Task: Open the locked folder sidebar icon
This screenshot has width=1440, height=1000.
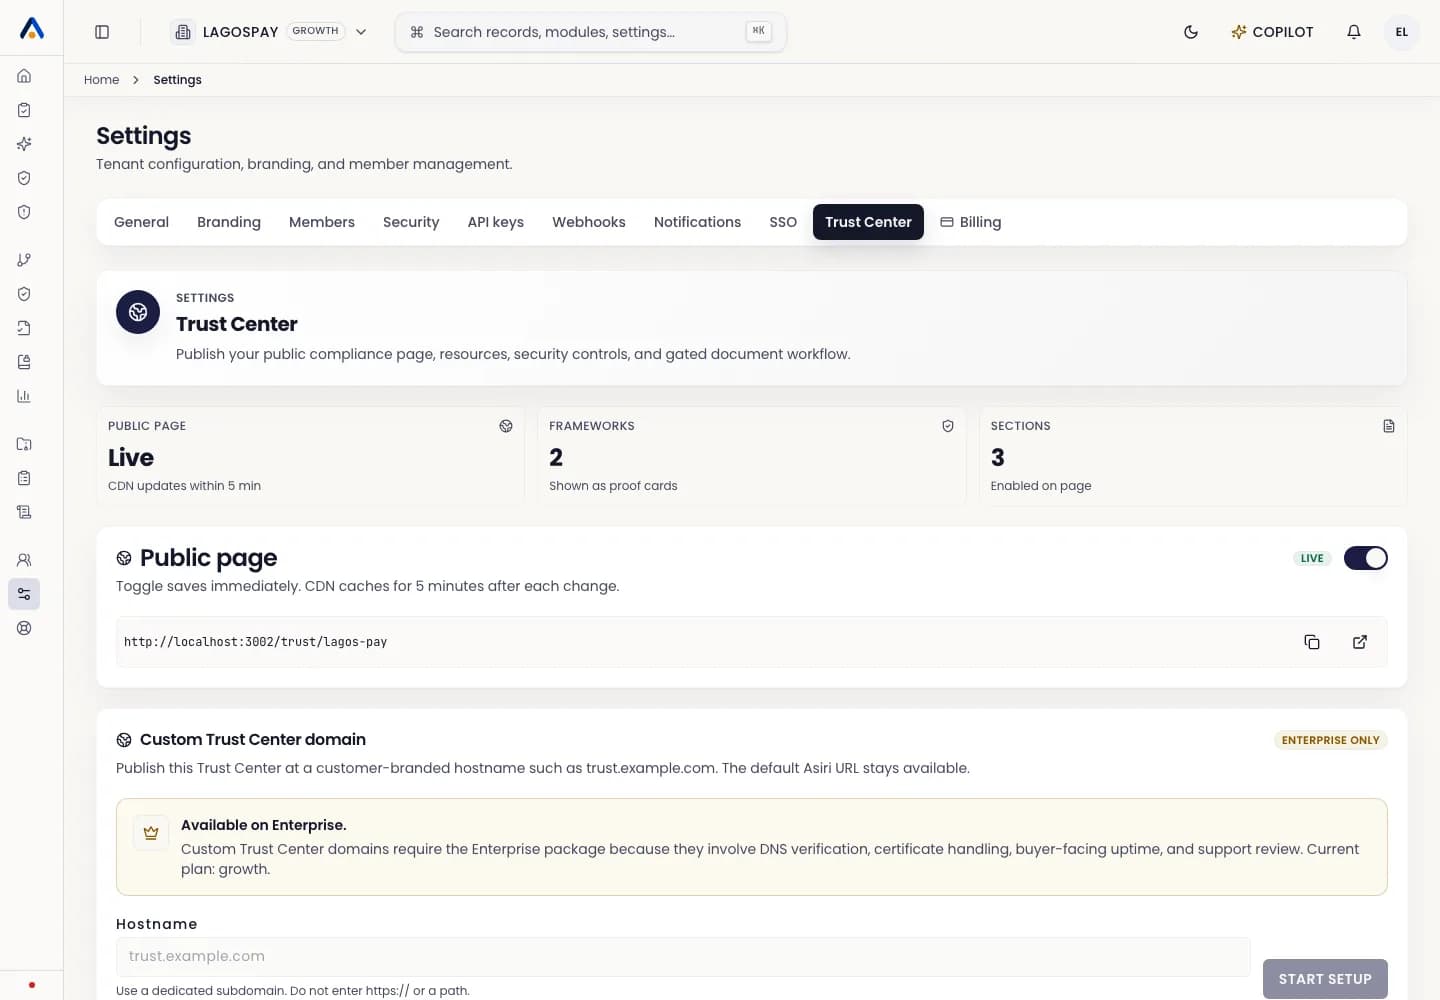Action: 24,444
